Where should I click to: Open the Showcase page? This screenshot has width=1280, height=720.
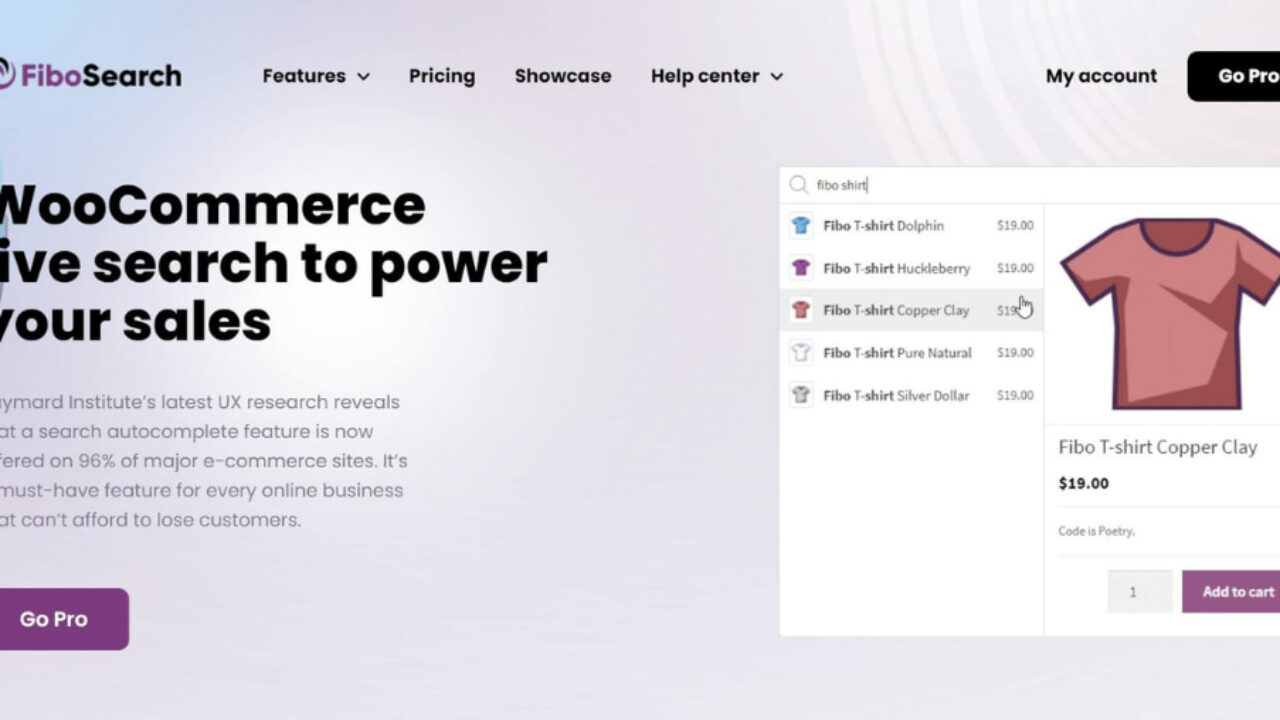pyautogui.click(x=563, y=76)
